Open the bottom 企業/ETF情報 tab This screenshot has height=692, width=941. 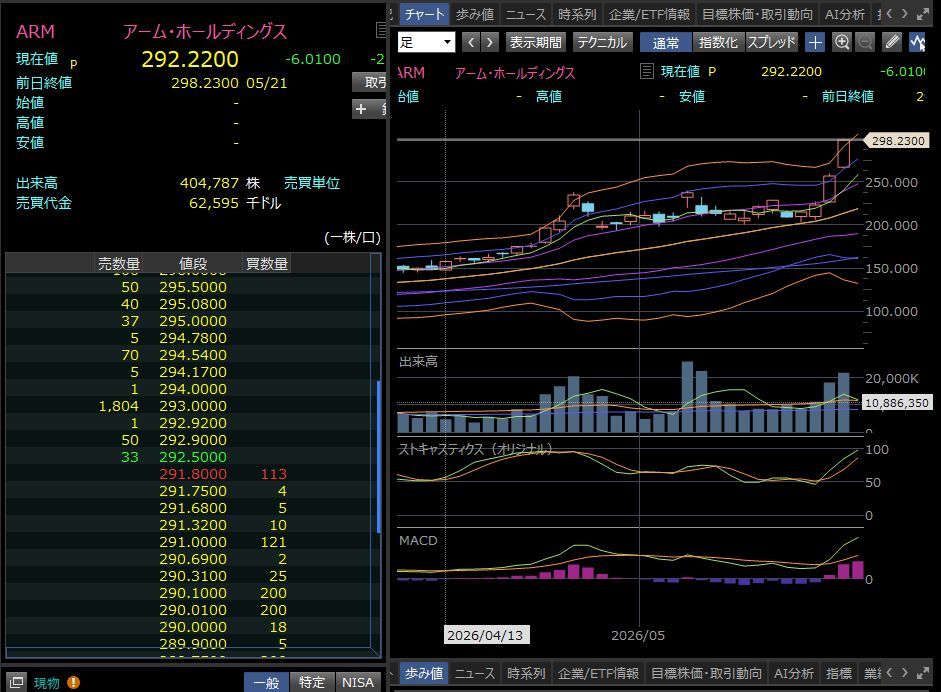[x=598, y=673]
